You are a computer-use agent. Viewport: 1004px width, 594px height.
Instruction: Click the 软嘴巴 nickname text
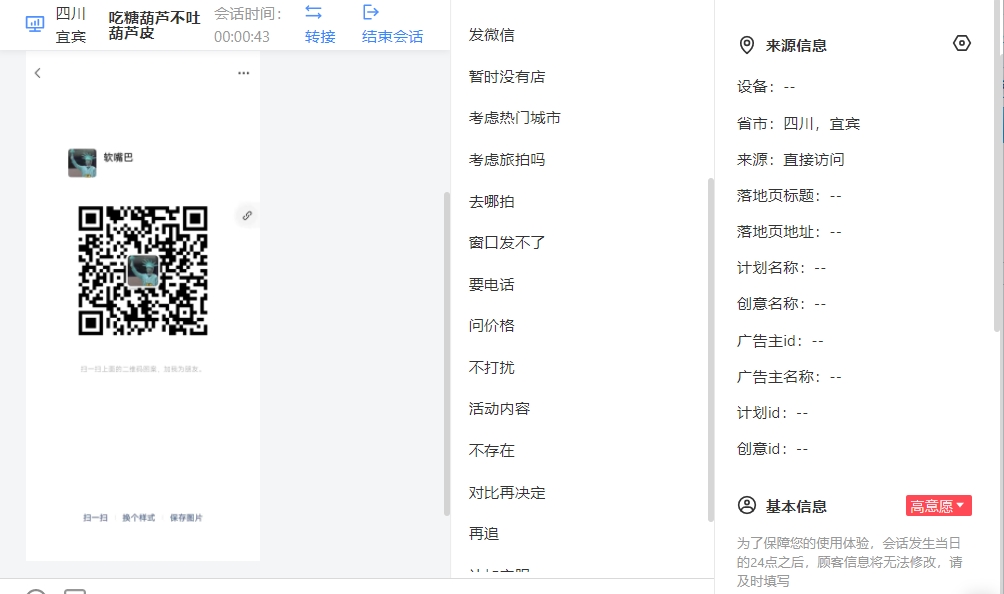click(118, 157)
